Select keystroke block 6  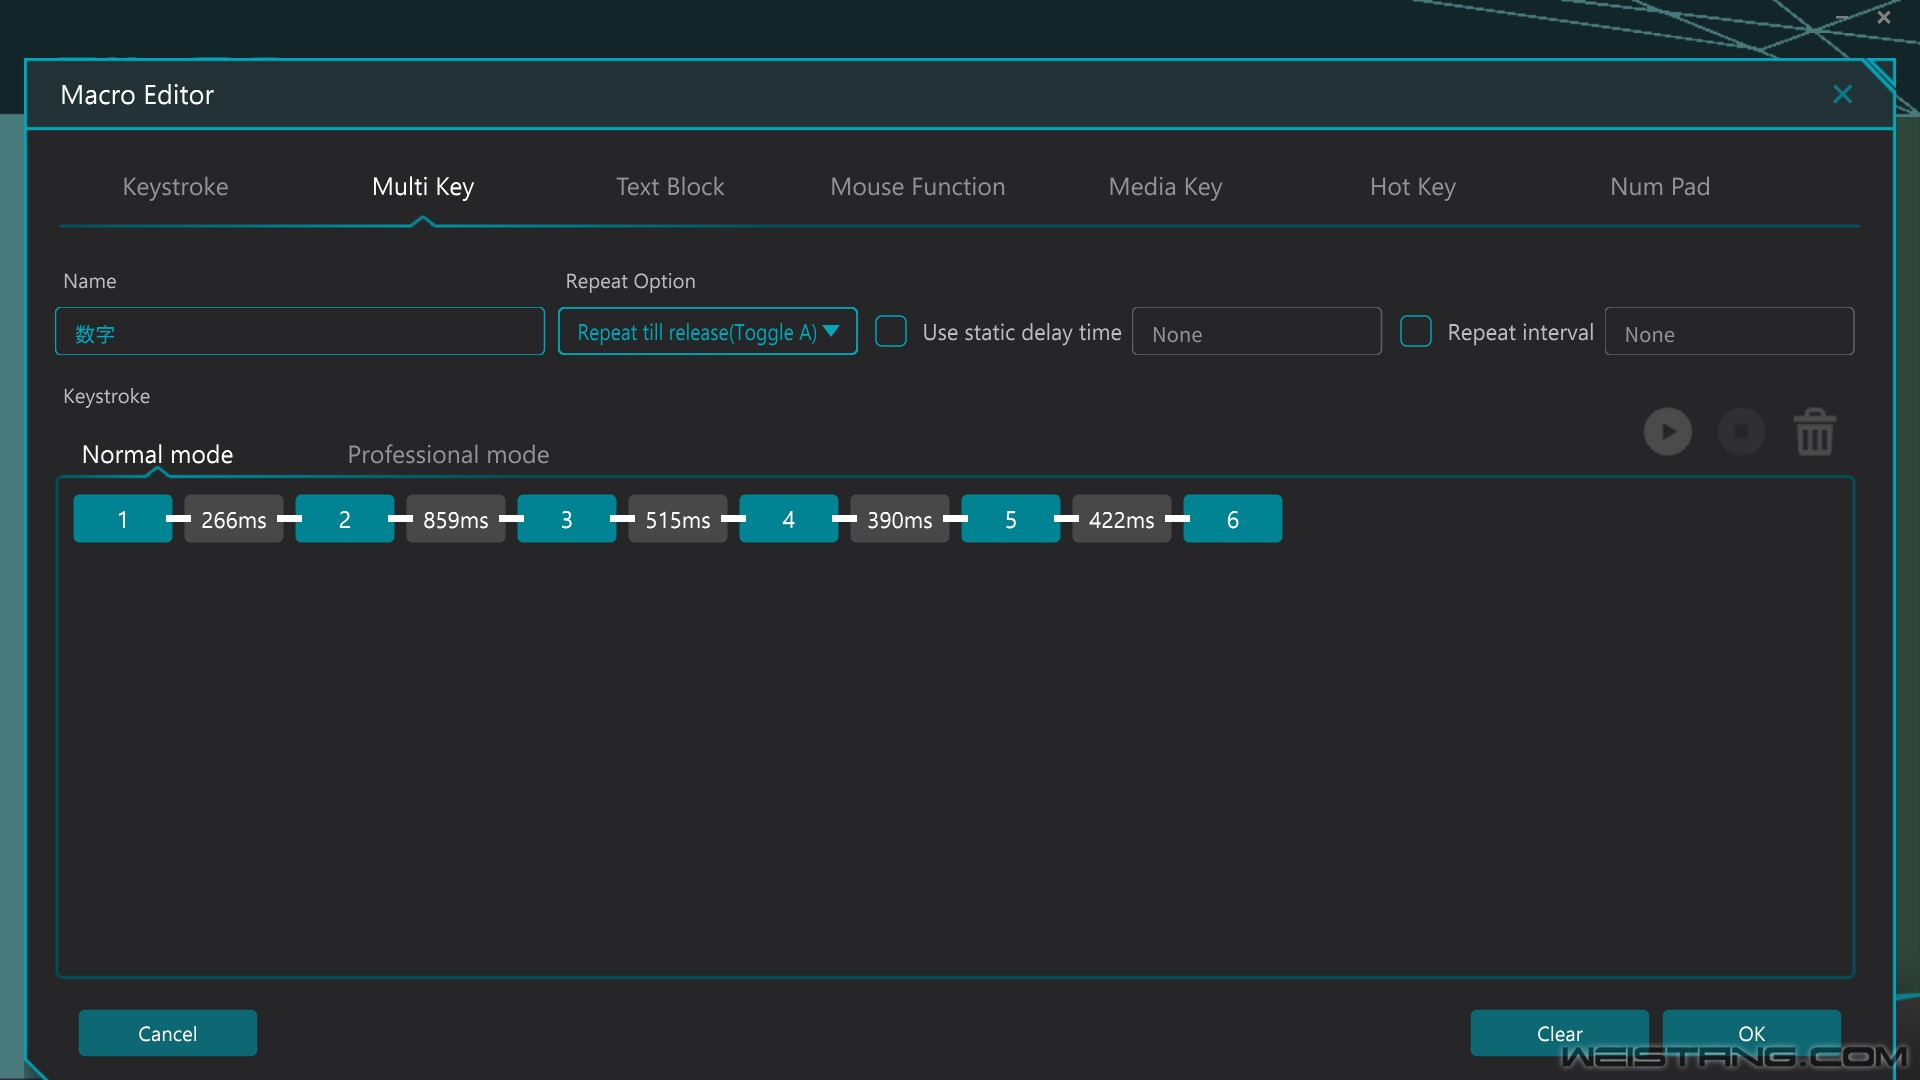click(x=1233, y=519)
